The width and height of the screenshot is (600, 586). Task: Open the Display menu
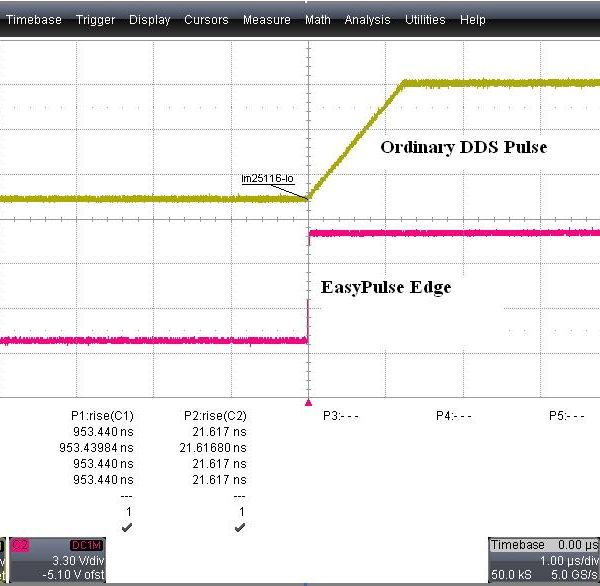[x=149, y=20]
